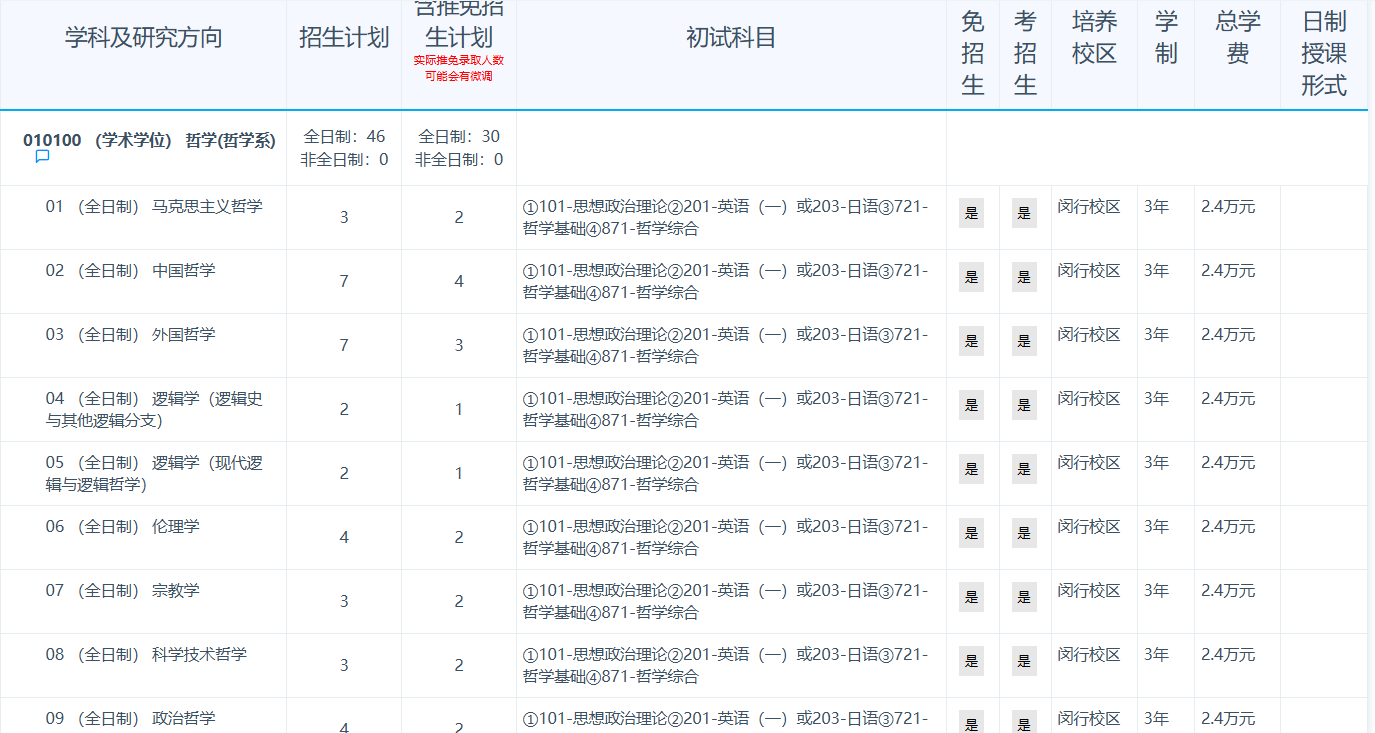Click the 含推免招生计划 column header
Viewport: 1375px width, 733px height.
click(x=458, y=28)
